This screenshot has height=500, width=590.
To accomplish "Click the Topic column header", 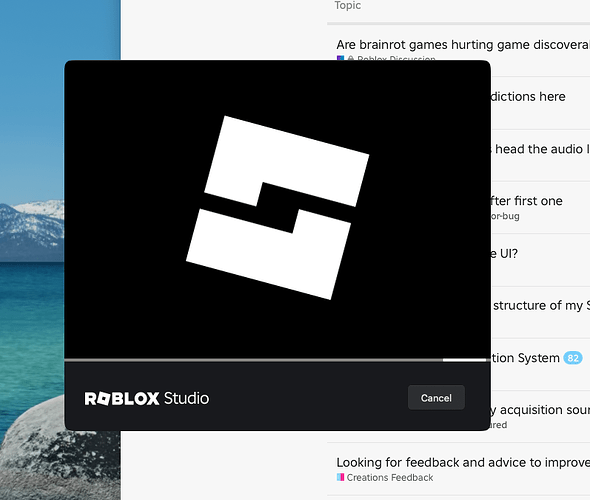I will 348,5.
